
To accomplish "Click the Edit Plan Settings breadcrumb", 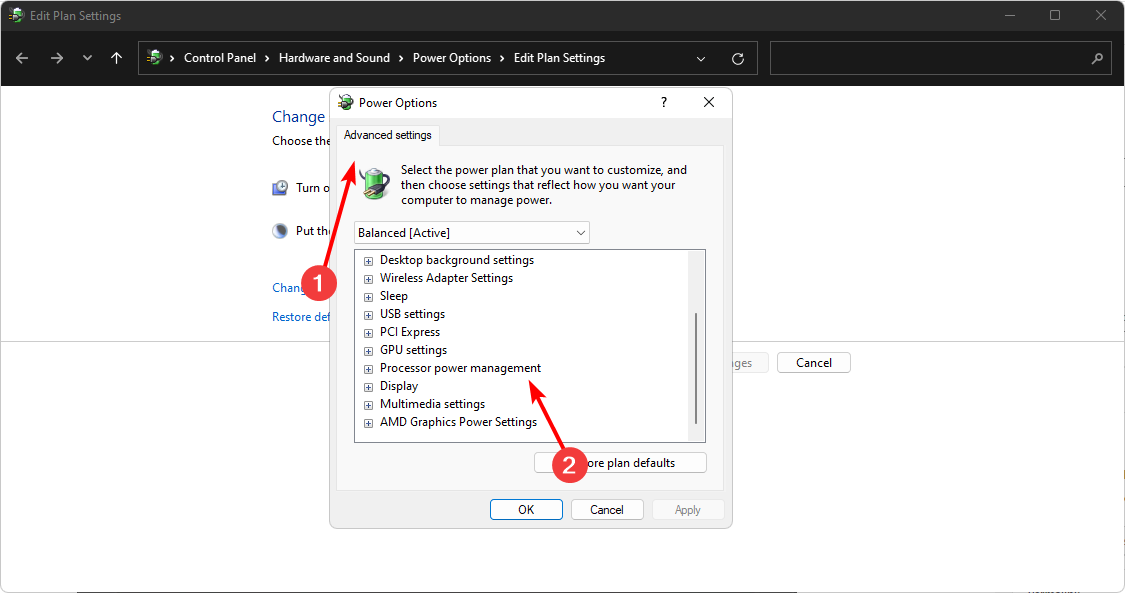I will pos(559,58).
